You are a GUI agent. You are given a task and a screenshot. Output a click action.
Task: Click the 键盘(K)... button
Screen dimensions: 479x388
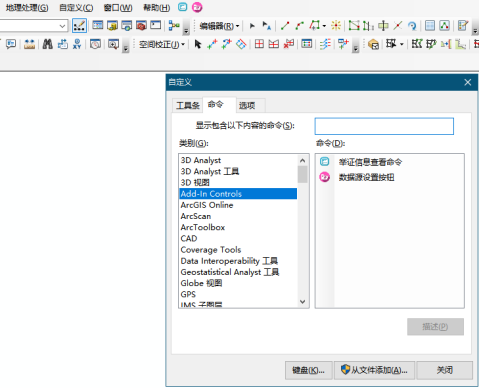(308, 370)
